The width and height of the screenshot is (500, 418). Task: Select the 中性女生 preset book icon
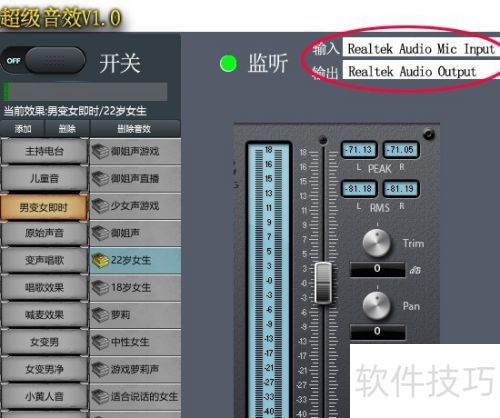click(x=100, y=342)
